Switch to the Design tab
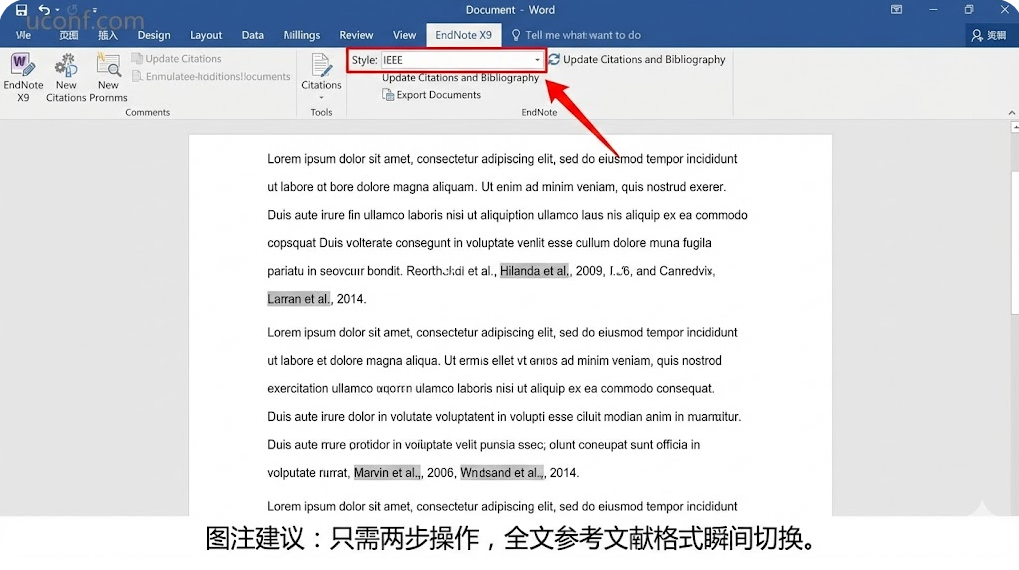Screen dimensions: 1019x570 tap(154, 35)
